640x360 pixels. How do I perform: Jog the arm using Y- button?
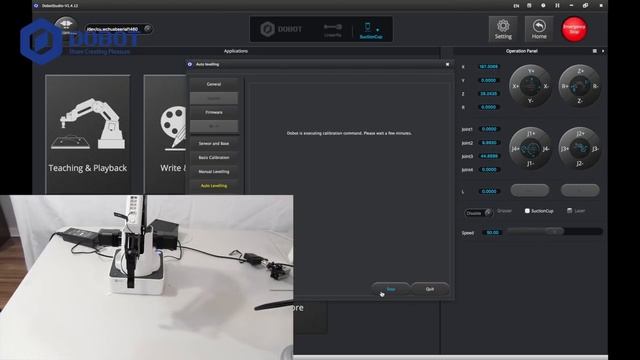(531, 101)
